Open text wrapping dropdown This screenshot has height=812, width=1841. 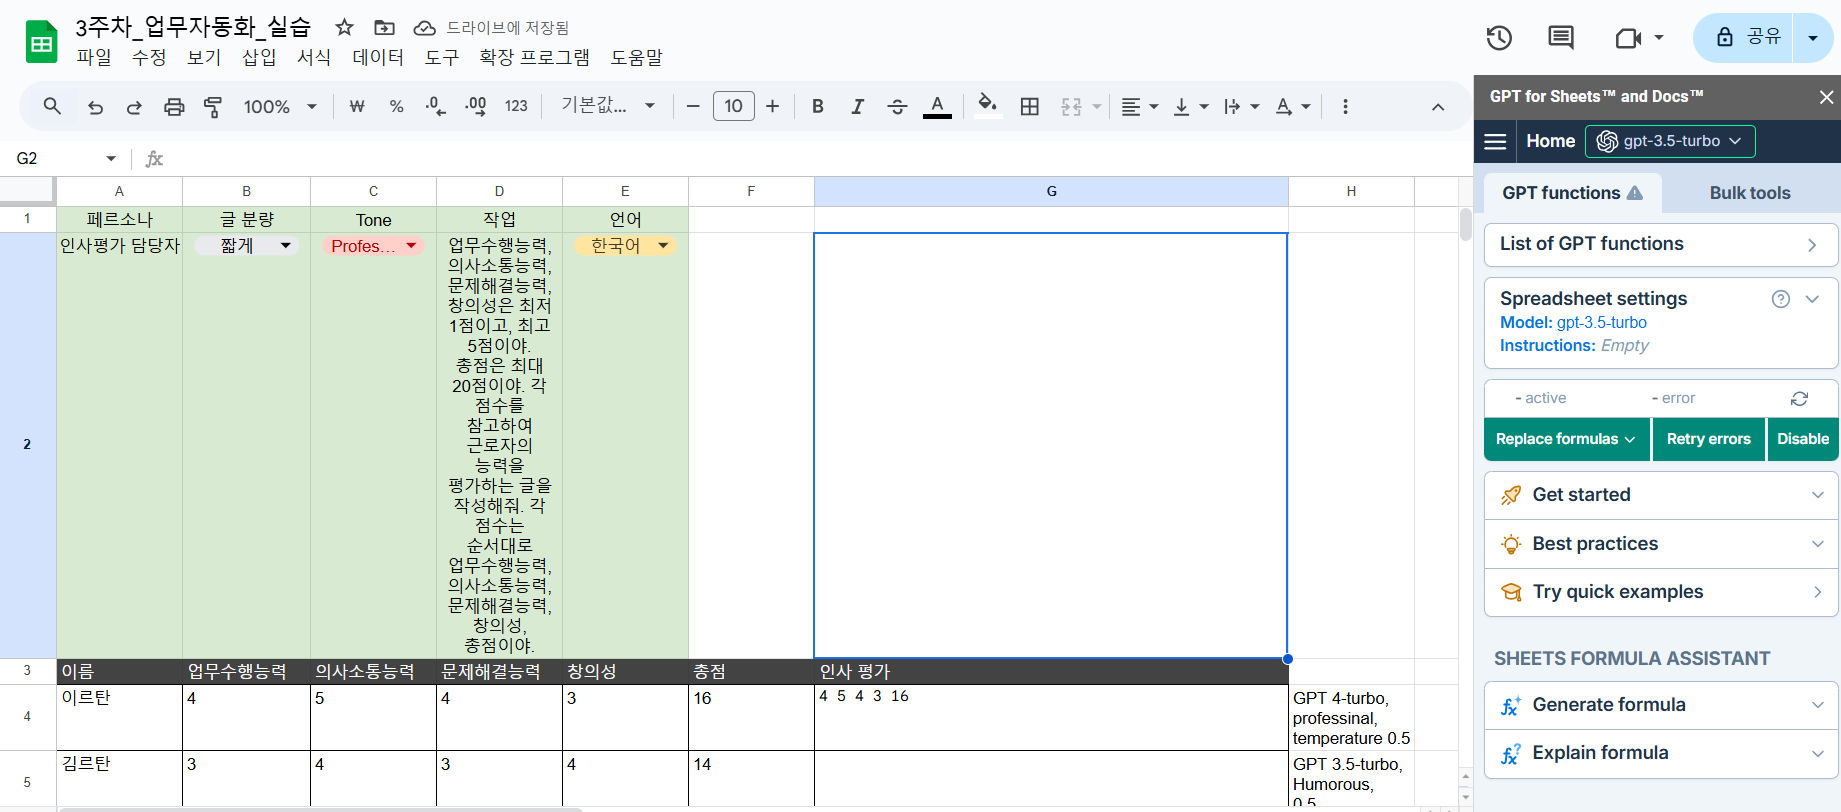click(x=1241, y=106)
